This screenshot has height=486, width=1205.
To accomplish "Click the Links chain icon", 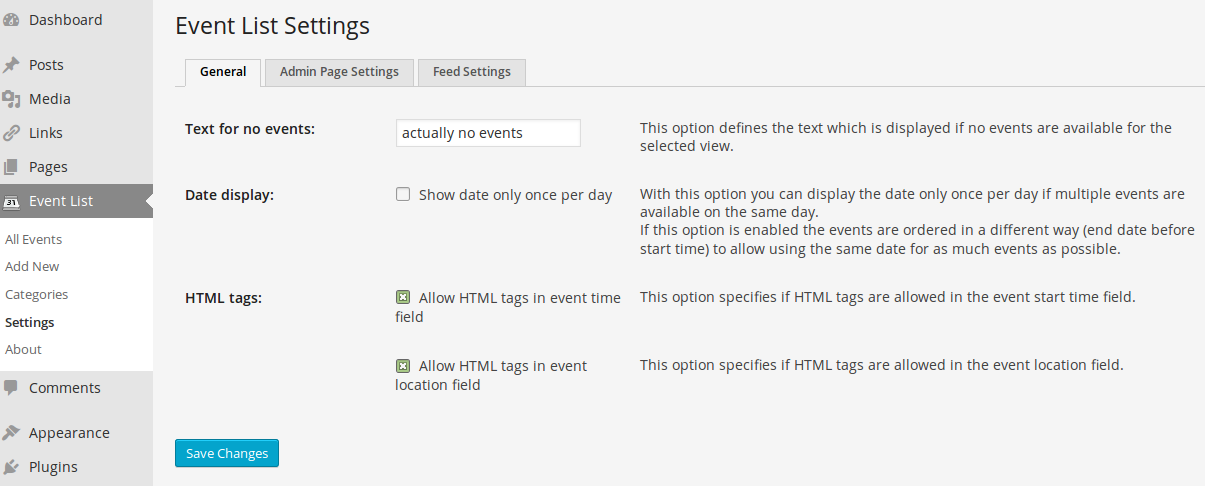I will [x=12, y=133].
